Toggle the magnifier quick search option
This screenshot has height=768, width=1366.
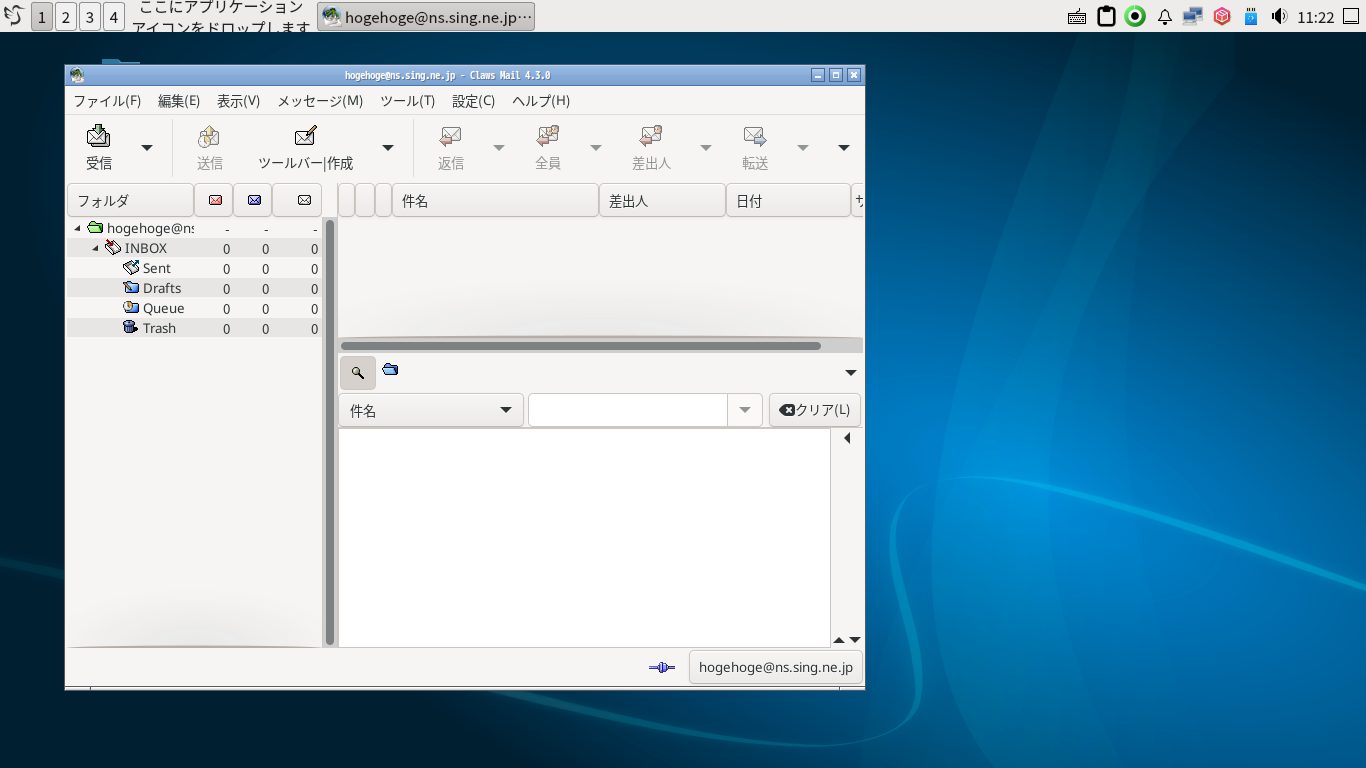coord(358,372)
